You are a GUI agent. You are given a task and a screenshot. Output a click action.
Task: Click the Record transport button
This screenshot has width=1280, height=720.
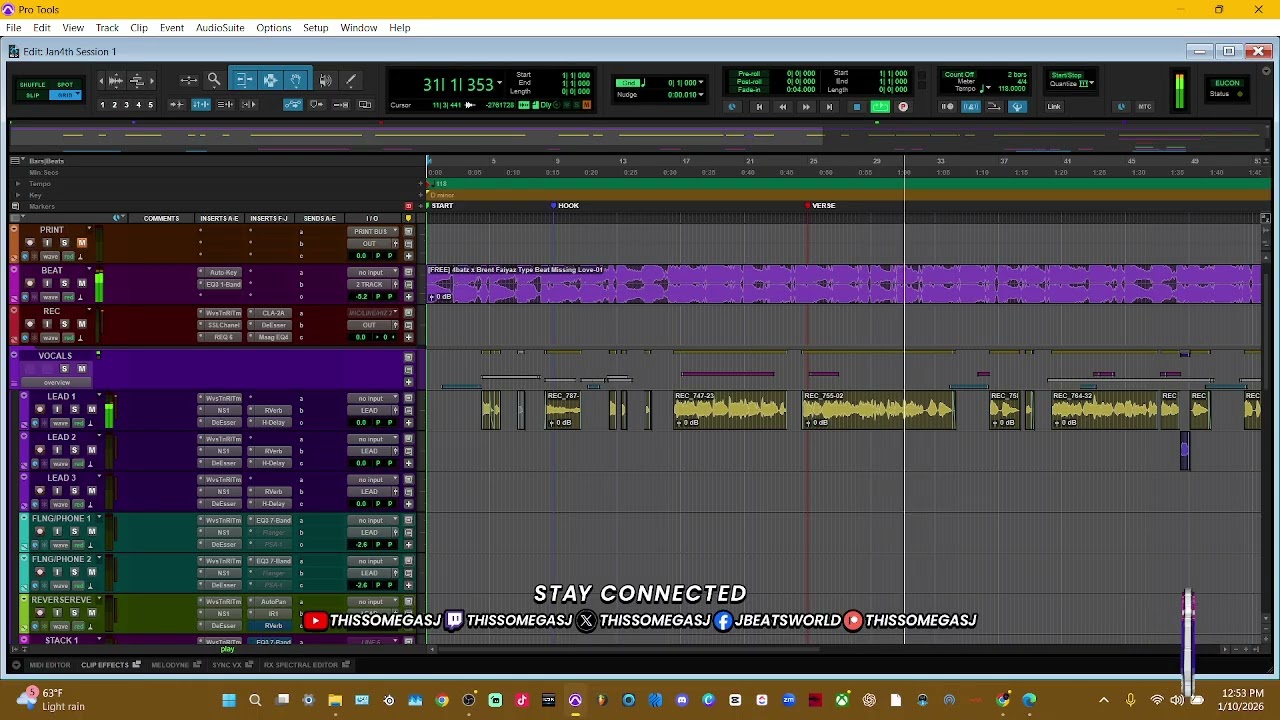[x=903, y=107]
